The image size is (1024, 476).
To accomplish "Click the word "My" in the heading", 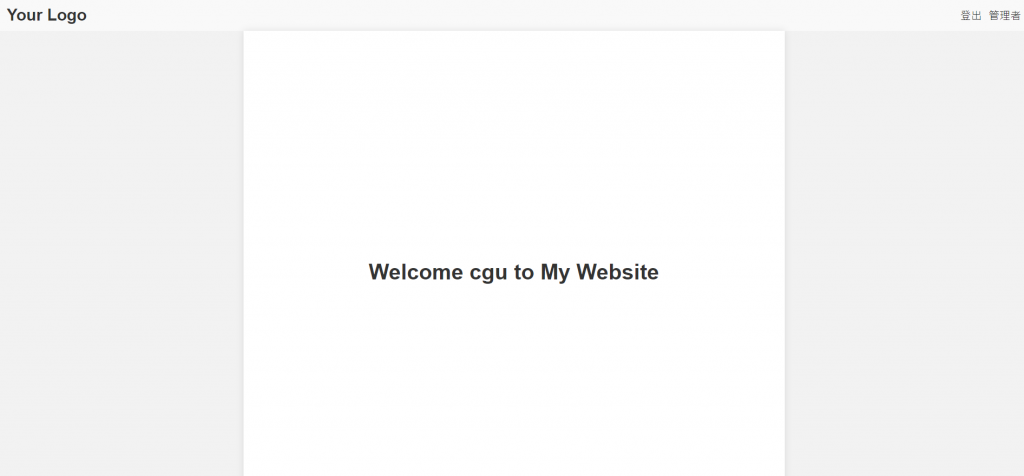I will coord(555,272).
